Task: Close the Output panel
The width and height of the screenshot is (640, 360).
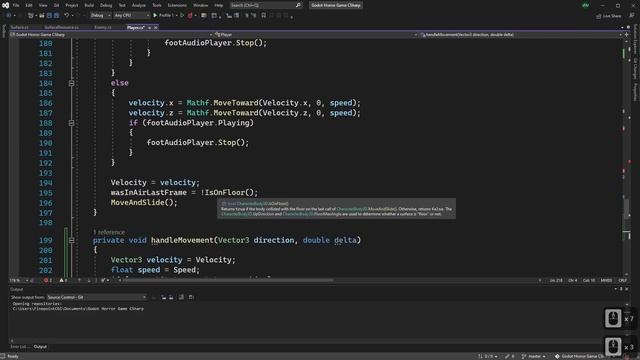Action: [627, 289]
